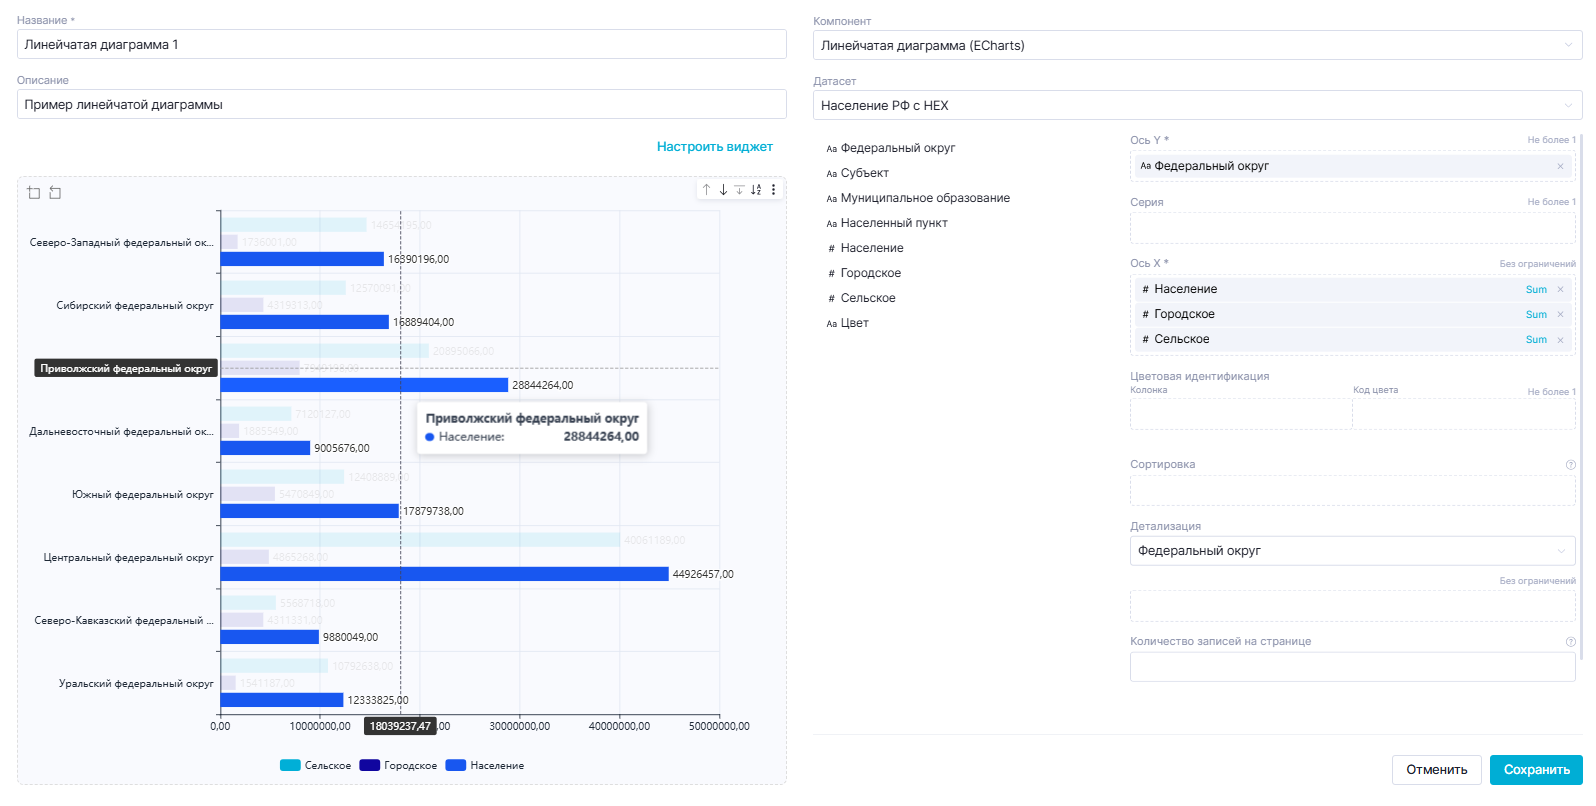The height and width of the screenshot is (806, 1596).
Task: Click the A-Z sort icon above chart
Action: 756,190
